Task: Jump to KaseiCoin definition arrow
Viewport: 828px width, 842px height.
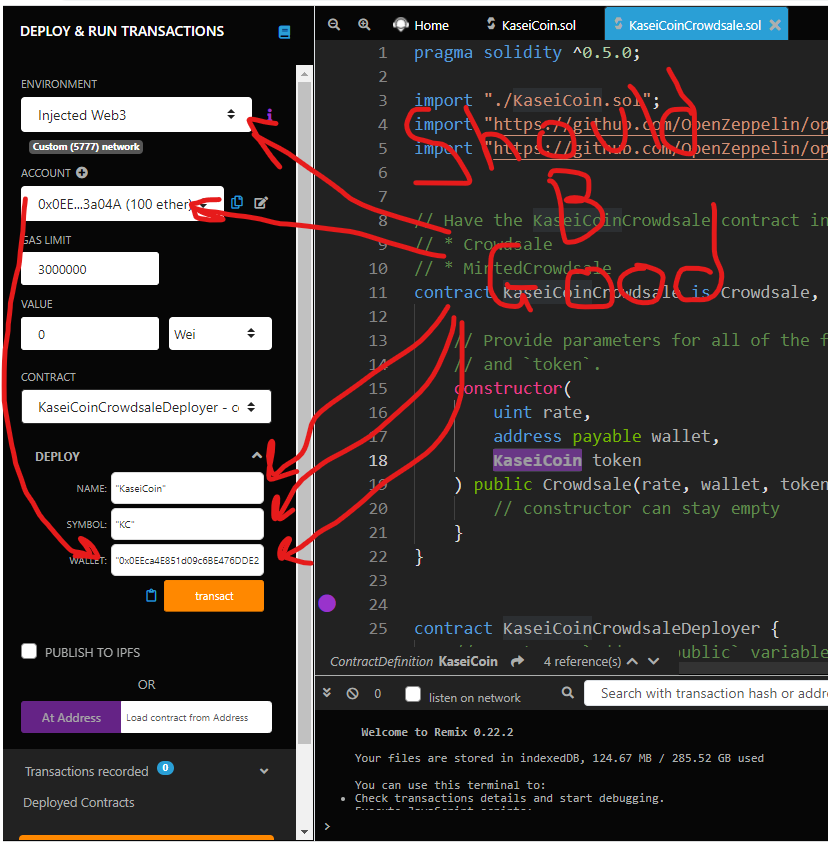Action: (x=518, y=661)
